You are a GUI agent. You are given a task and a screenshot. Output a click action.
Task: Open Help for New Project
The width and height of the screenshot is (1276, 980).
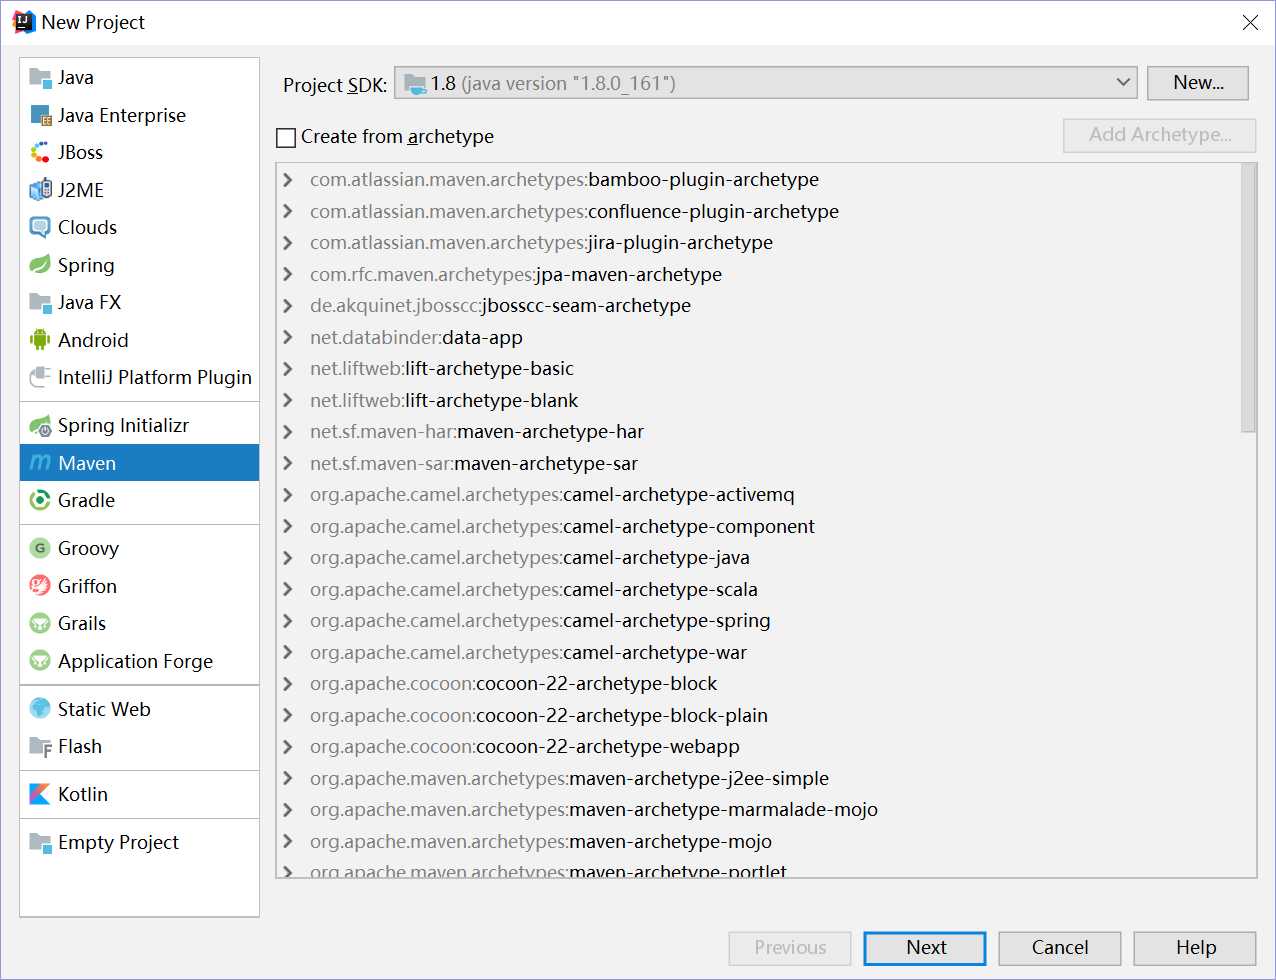(1195, 948)
